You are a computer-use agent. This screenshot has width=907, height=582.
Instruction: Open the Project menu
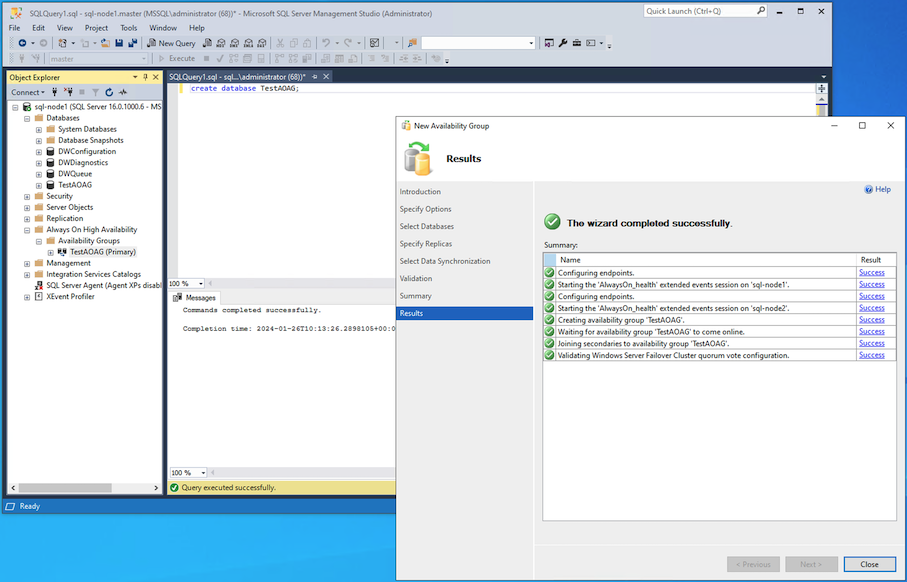pyautogui.click(x=96, y=28)
